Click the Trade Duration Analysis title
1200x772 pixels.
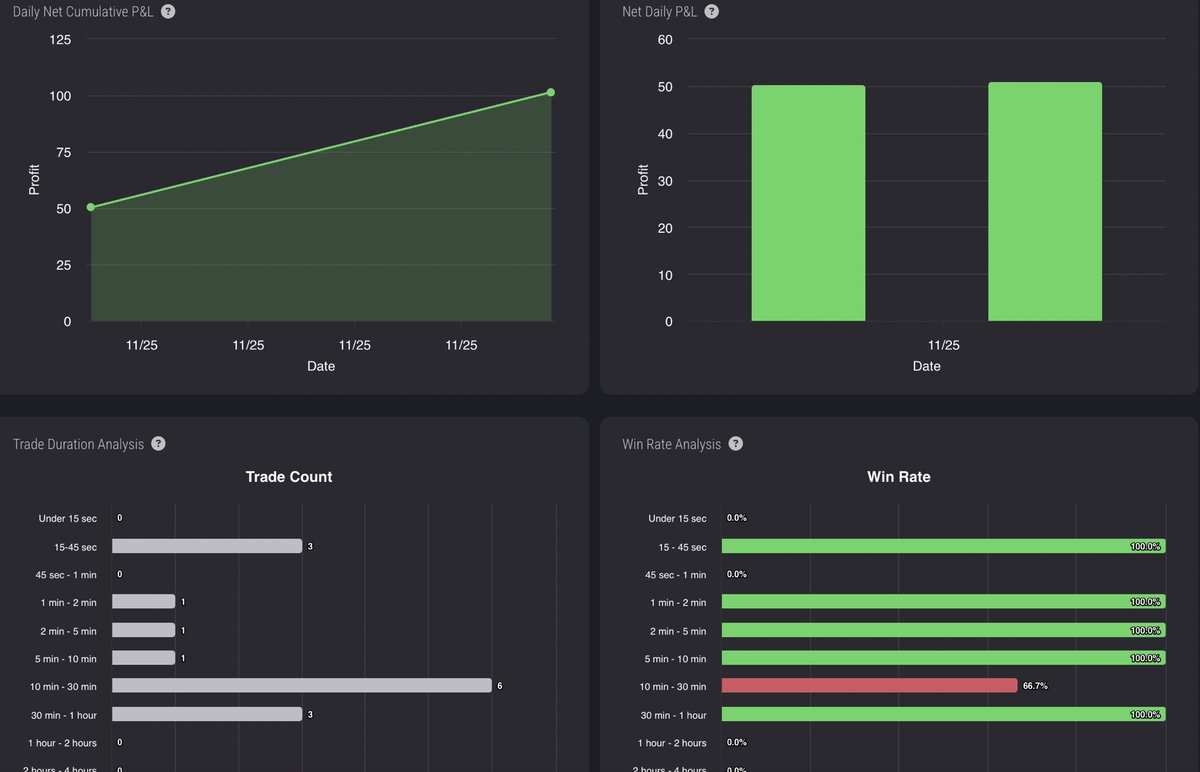point(78,444)
